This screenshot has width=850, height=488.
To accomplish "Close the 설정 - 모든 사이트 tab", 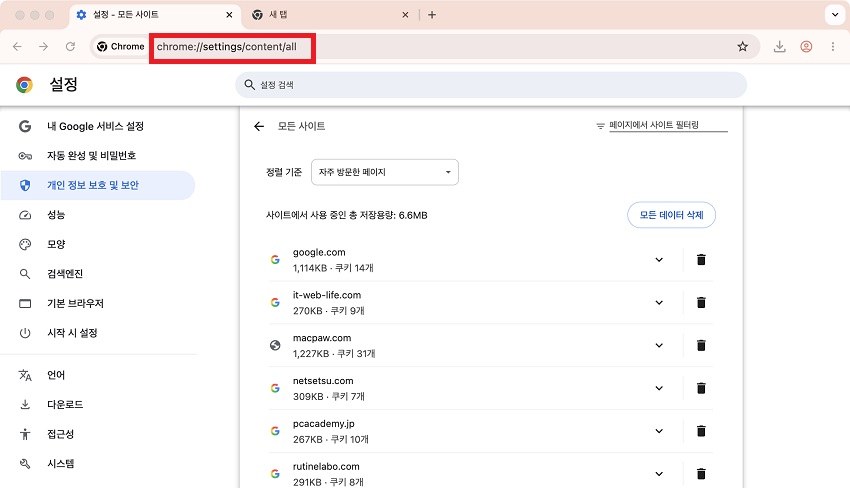I will [229, 15].
